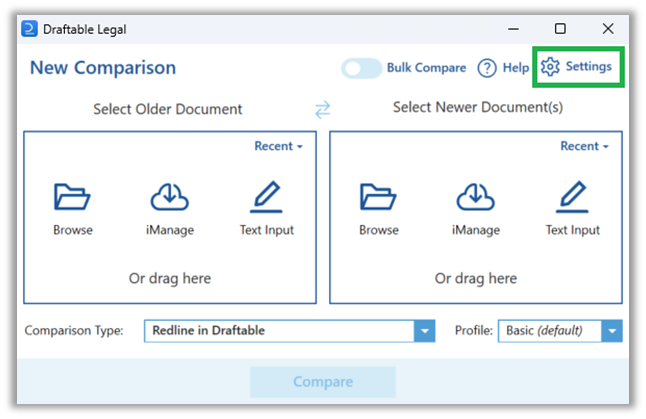
Task: Click the 'Select Older Document' heading
Action: [x=168, y=109]
